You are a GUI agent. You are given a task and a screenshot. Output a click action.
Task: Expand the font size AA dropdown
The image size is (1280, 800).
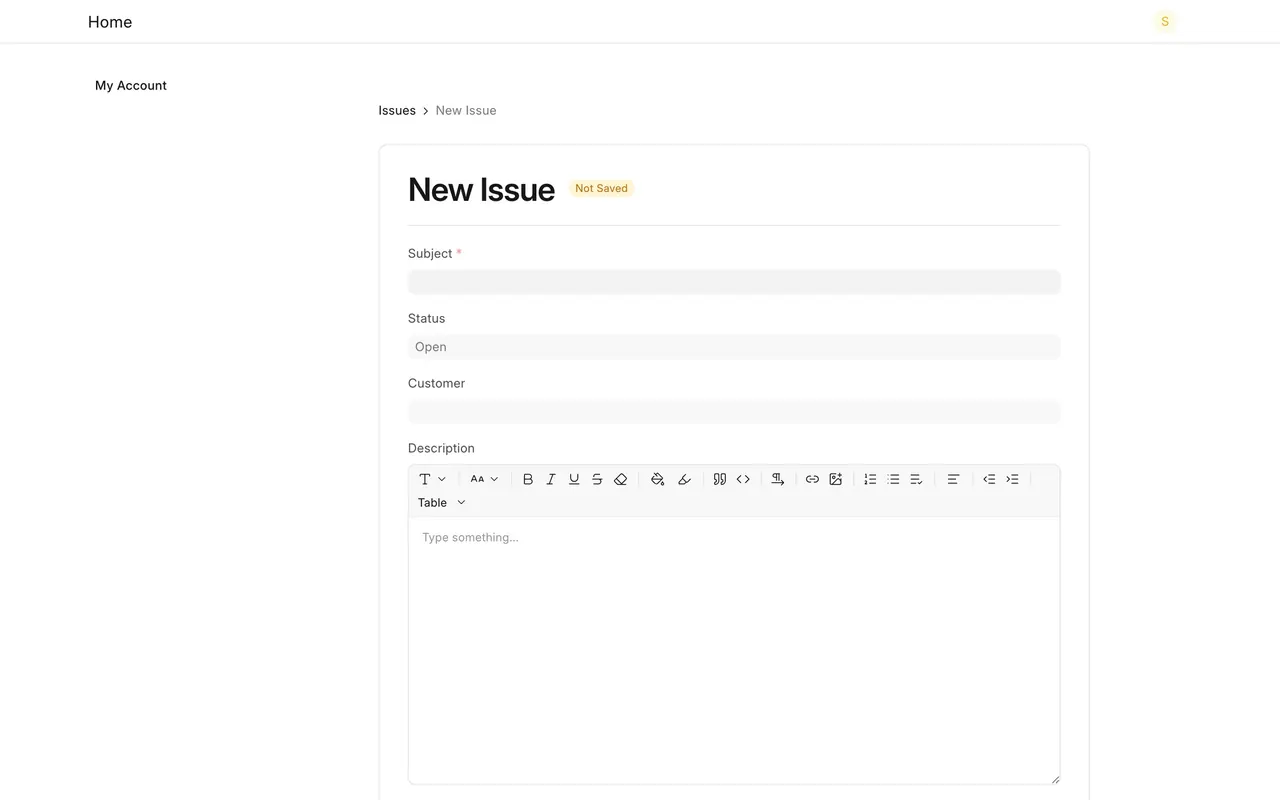(484, 479)
